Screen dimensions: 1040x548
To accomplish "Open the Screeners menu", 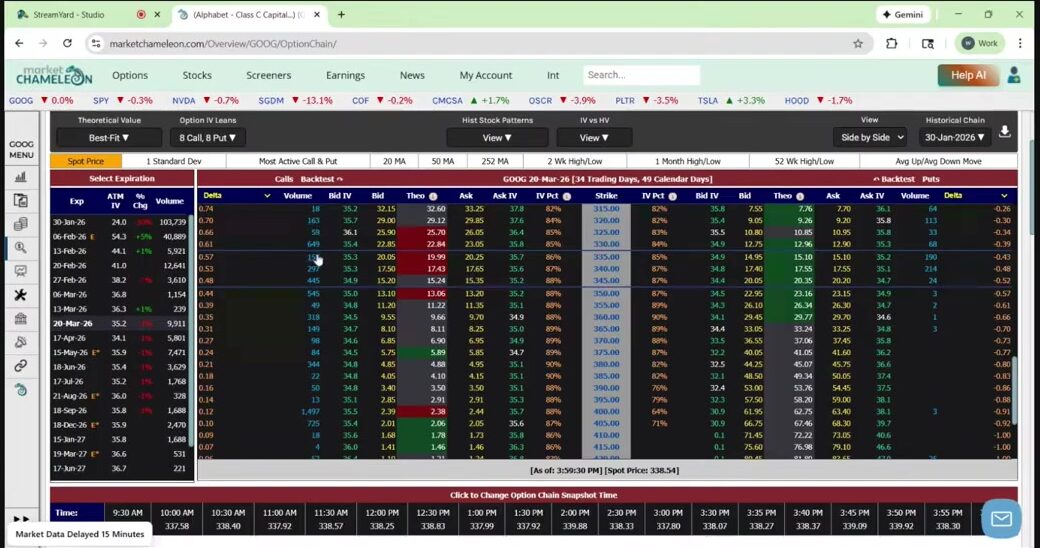I will pyautogui.click(x=269, y=75).
